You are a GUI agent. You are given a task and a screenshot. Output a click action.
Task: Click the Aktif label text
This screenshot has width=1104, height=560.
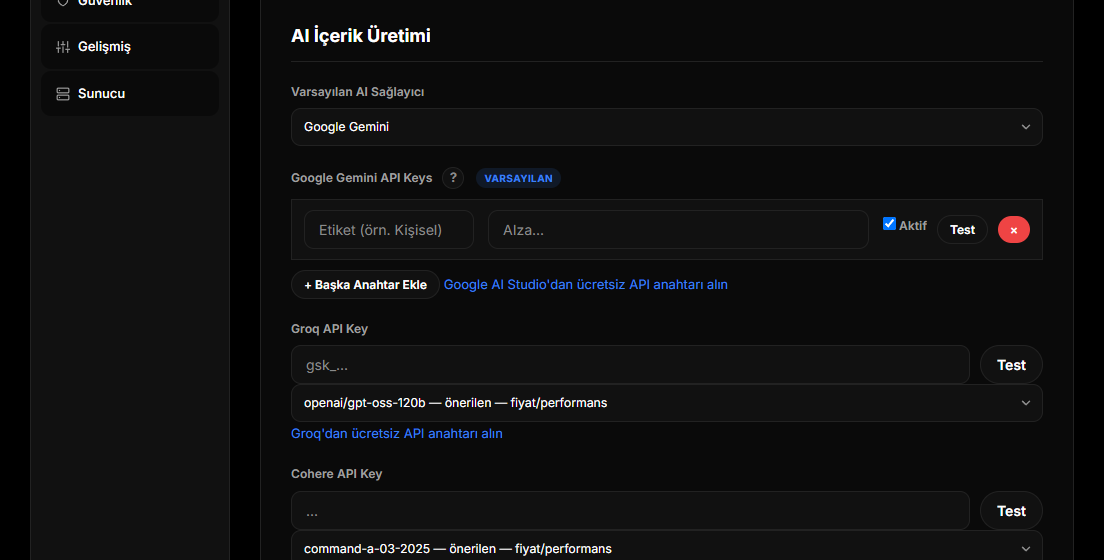tap(912, 226)
